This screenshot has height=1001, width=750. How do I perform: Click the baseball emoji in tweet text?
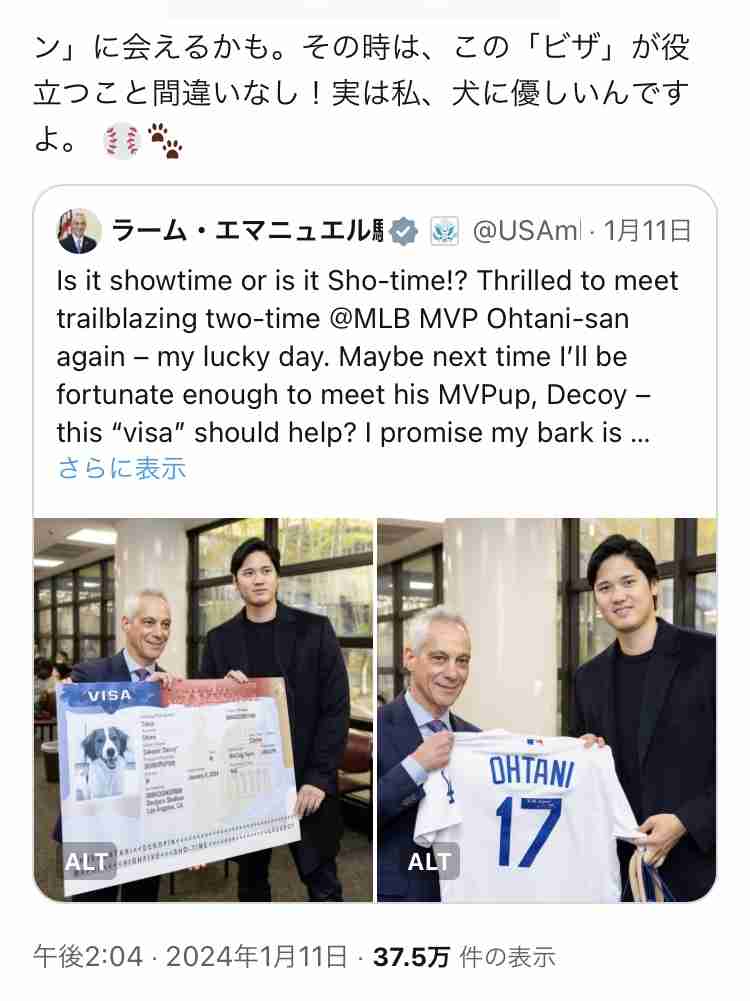coord(121,140)
